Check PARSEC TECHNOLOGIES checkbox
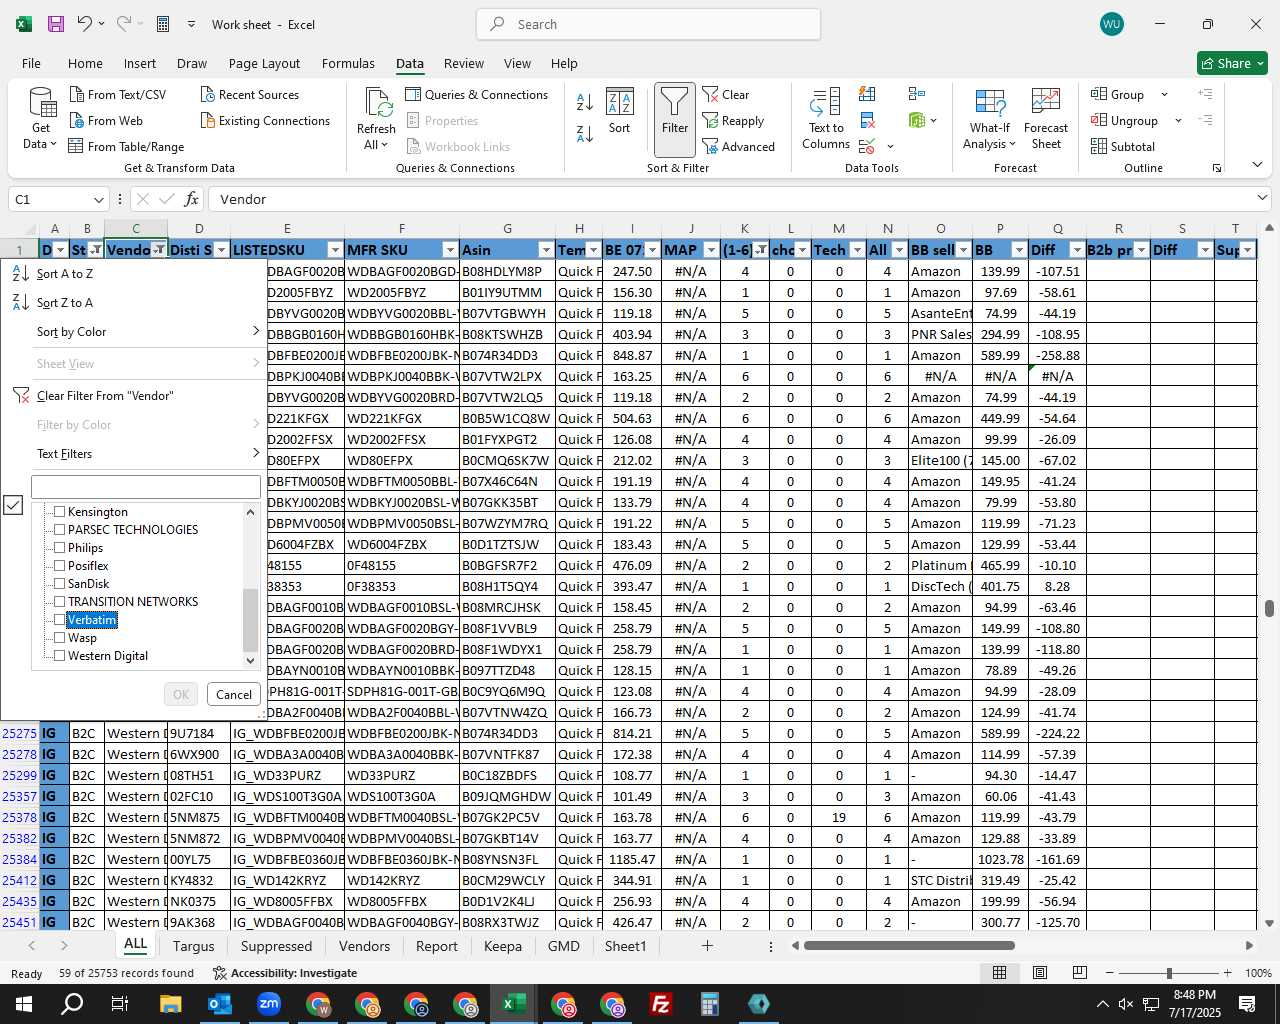 (59, 530)
